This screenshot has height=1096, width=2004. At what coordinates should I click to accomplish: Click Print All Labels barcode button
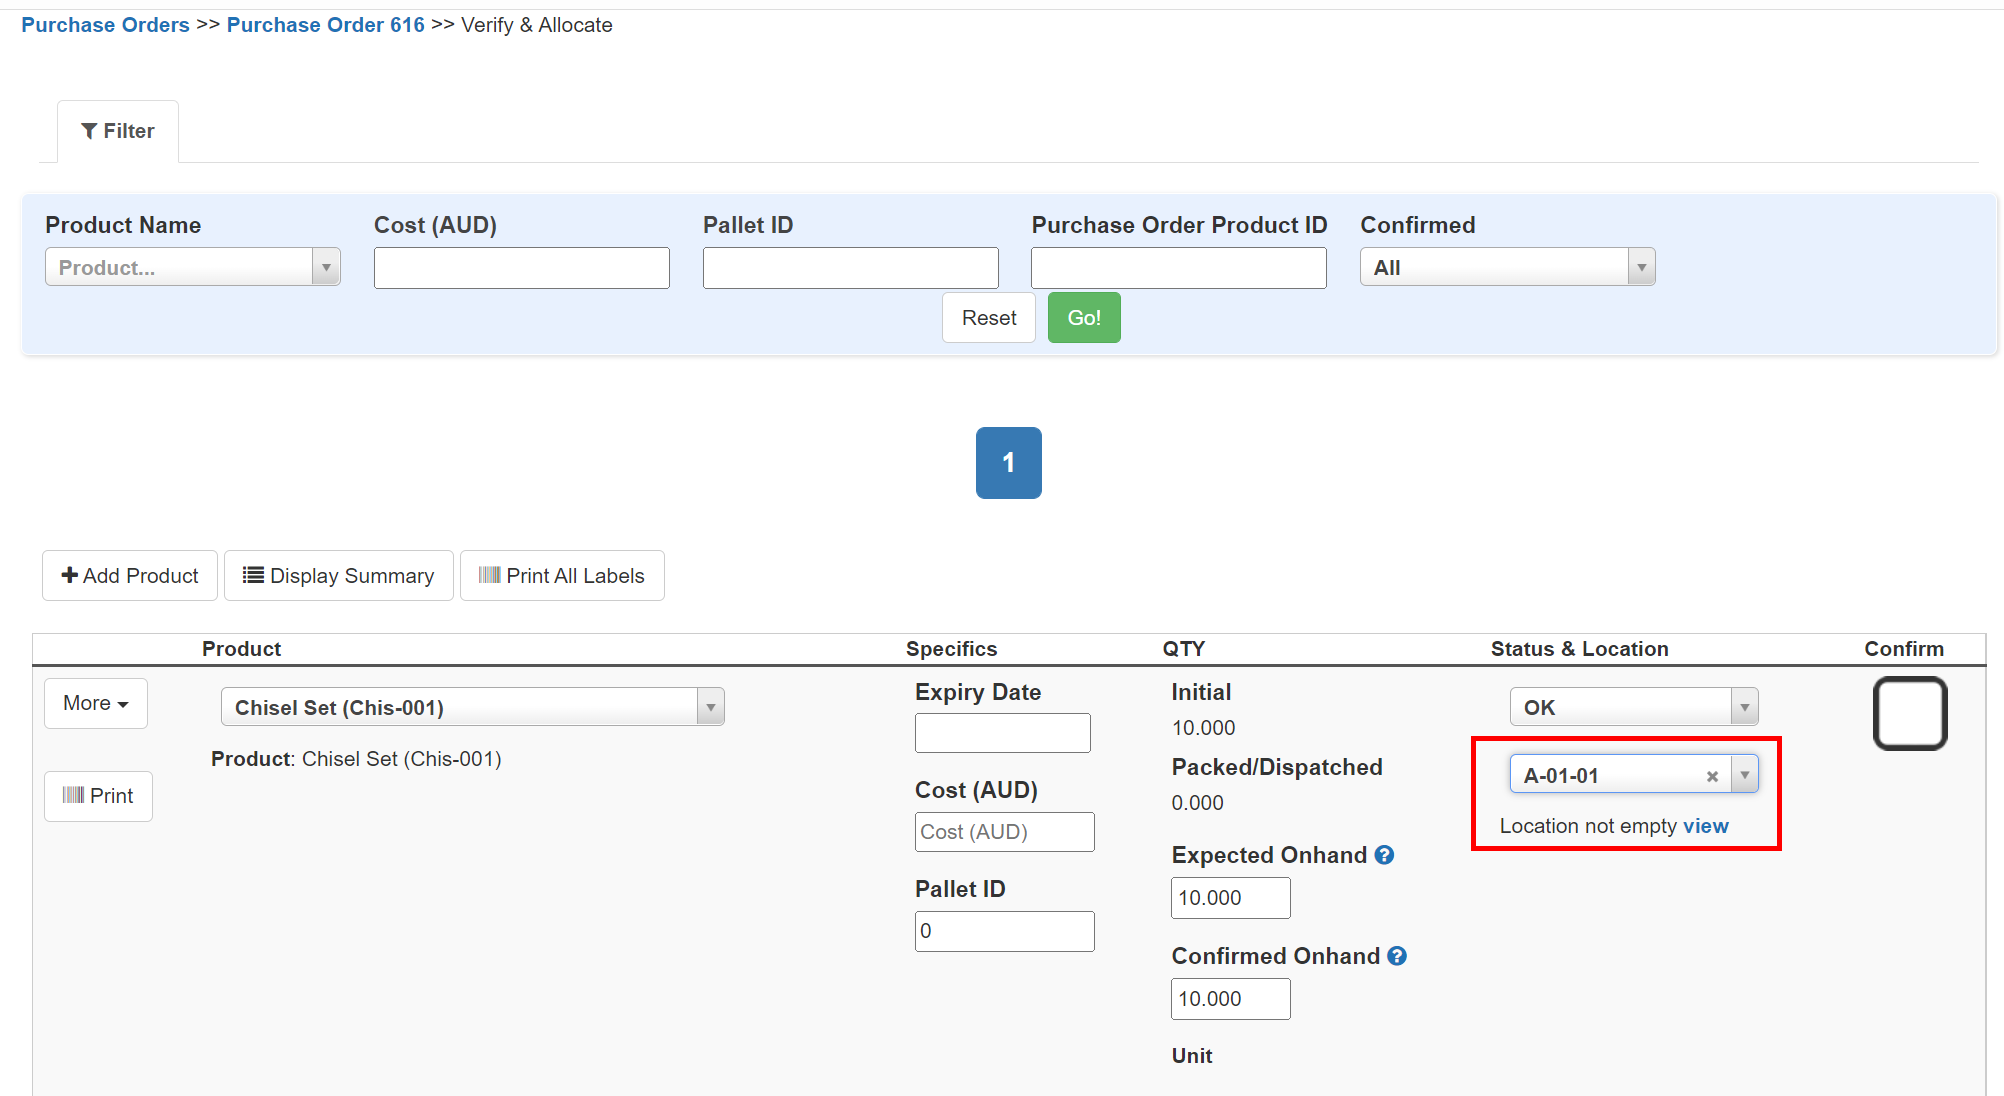(x=562, y=576)
